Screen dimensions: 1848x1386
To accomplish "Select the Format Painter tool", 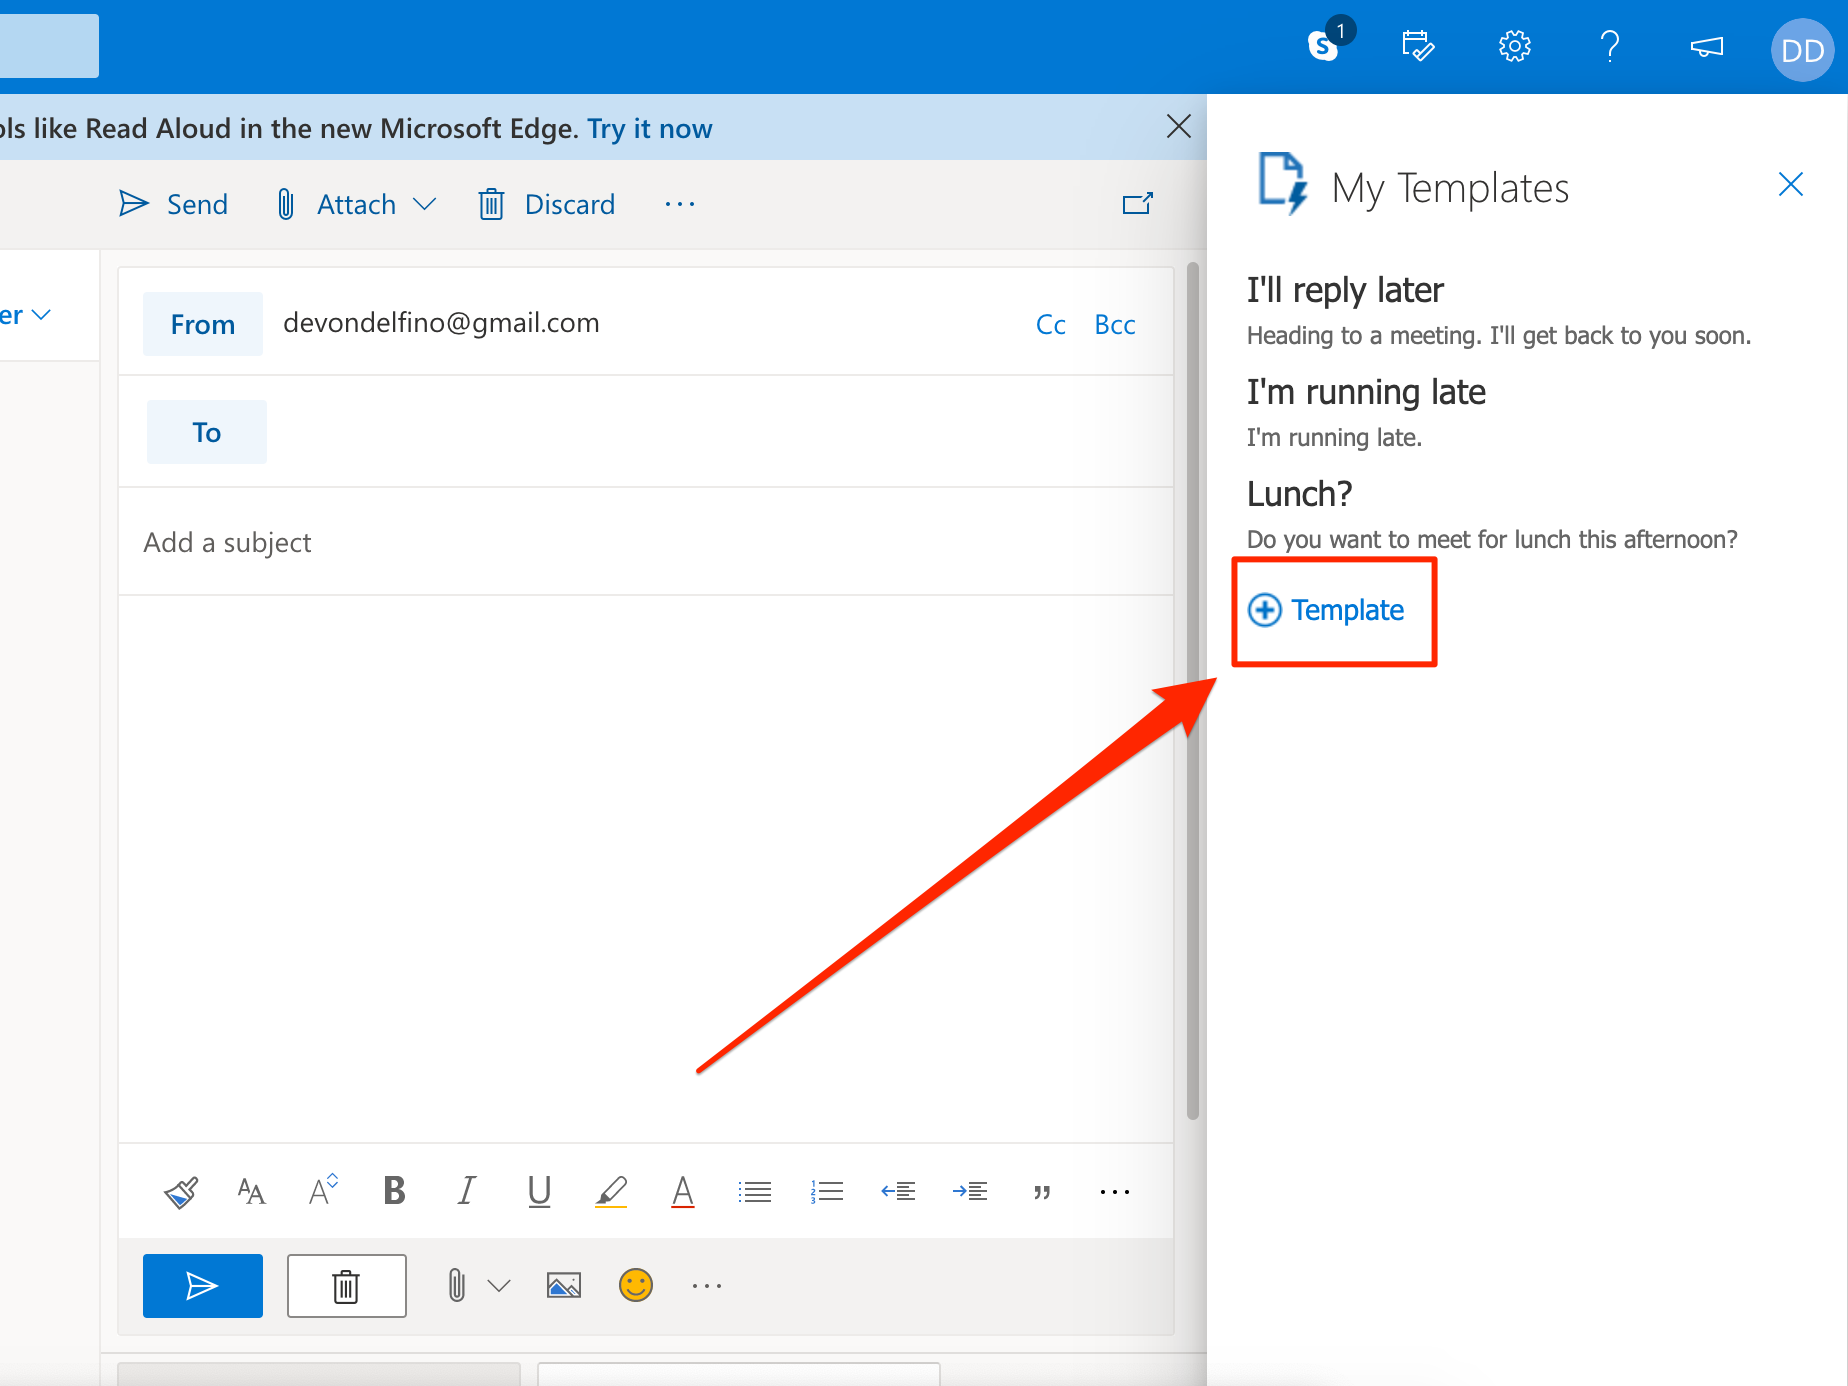I will coord(181,1191).
